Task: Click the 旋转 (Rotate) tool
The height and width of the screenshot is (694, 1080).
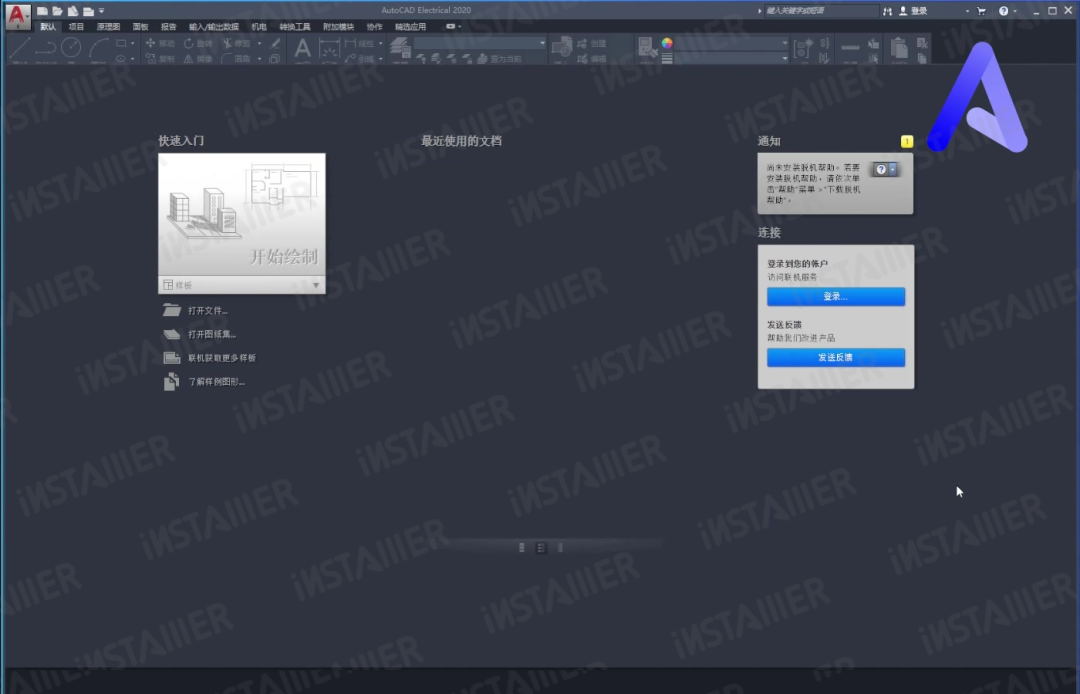Action: click(x=198, y=43)
